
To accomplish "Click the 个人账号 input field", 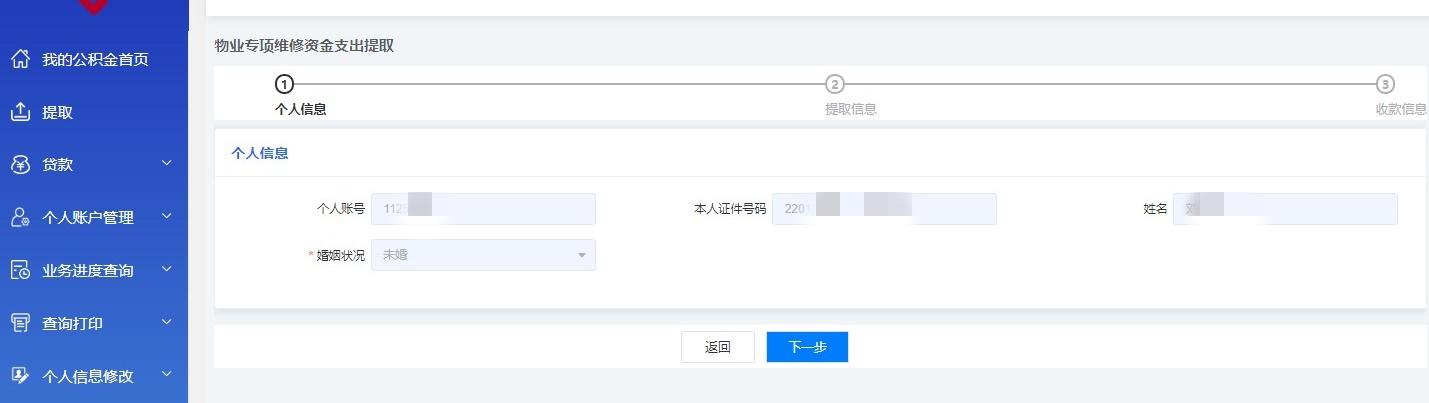I will click(483, 209).
